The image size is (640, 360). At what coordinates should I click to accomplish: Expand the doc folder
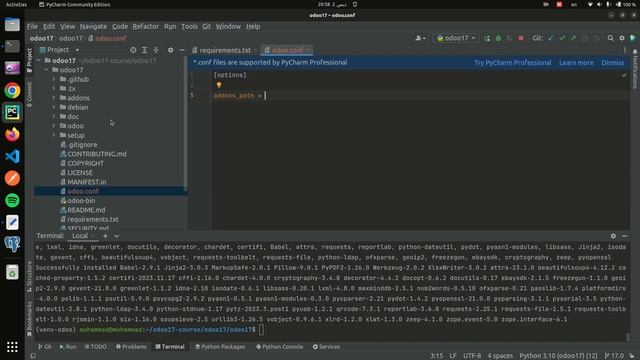pos(53,117)
